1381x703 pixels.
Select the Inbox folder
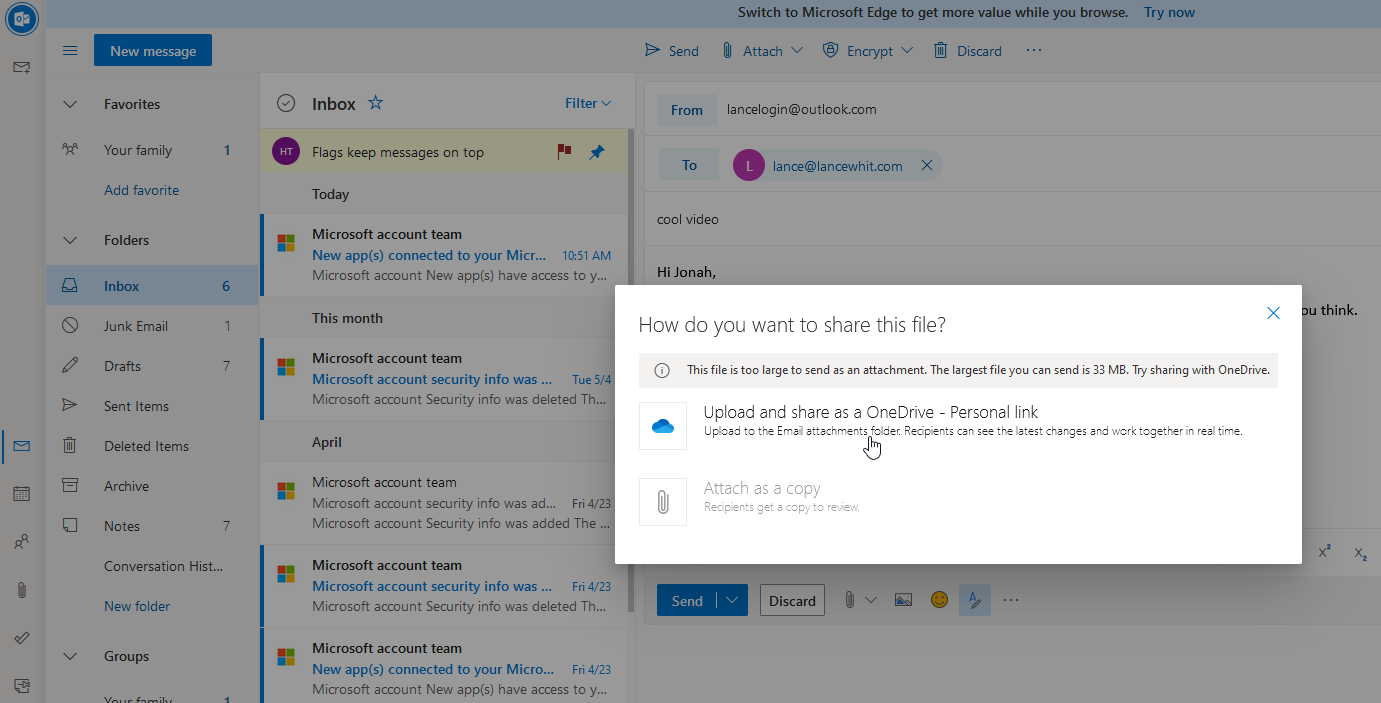click(x=152, y=286)
